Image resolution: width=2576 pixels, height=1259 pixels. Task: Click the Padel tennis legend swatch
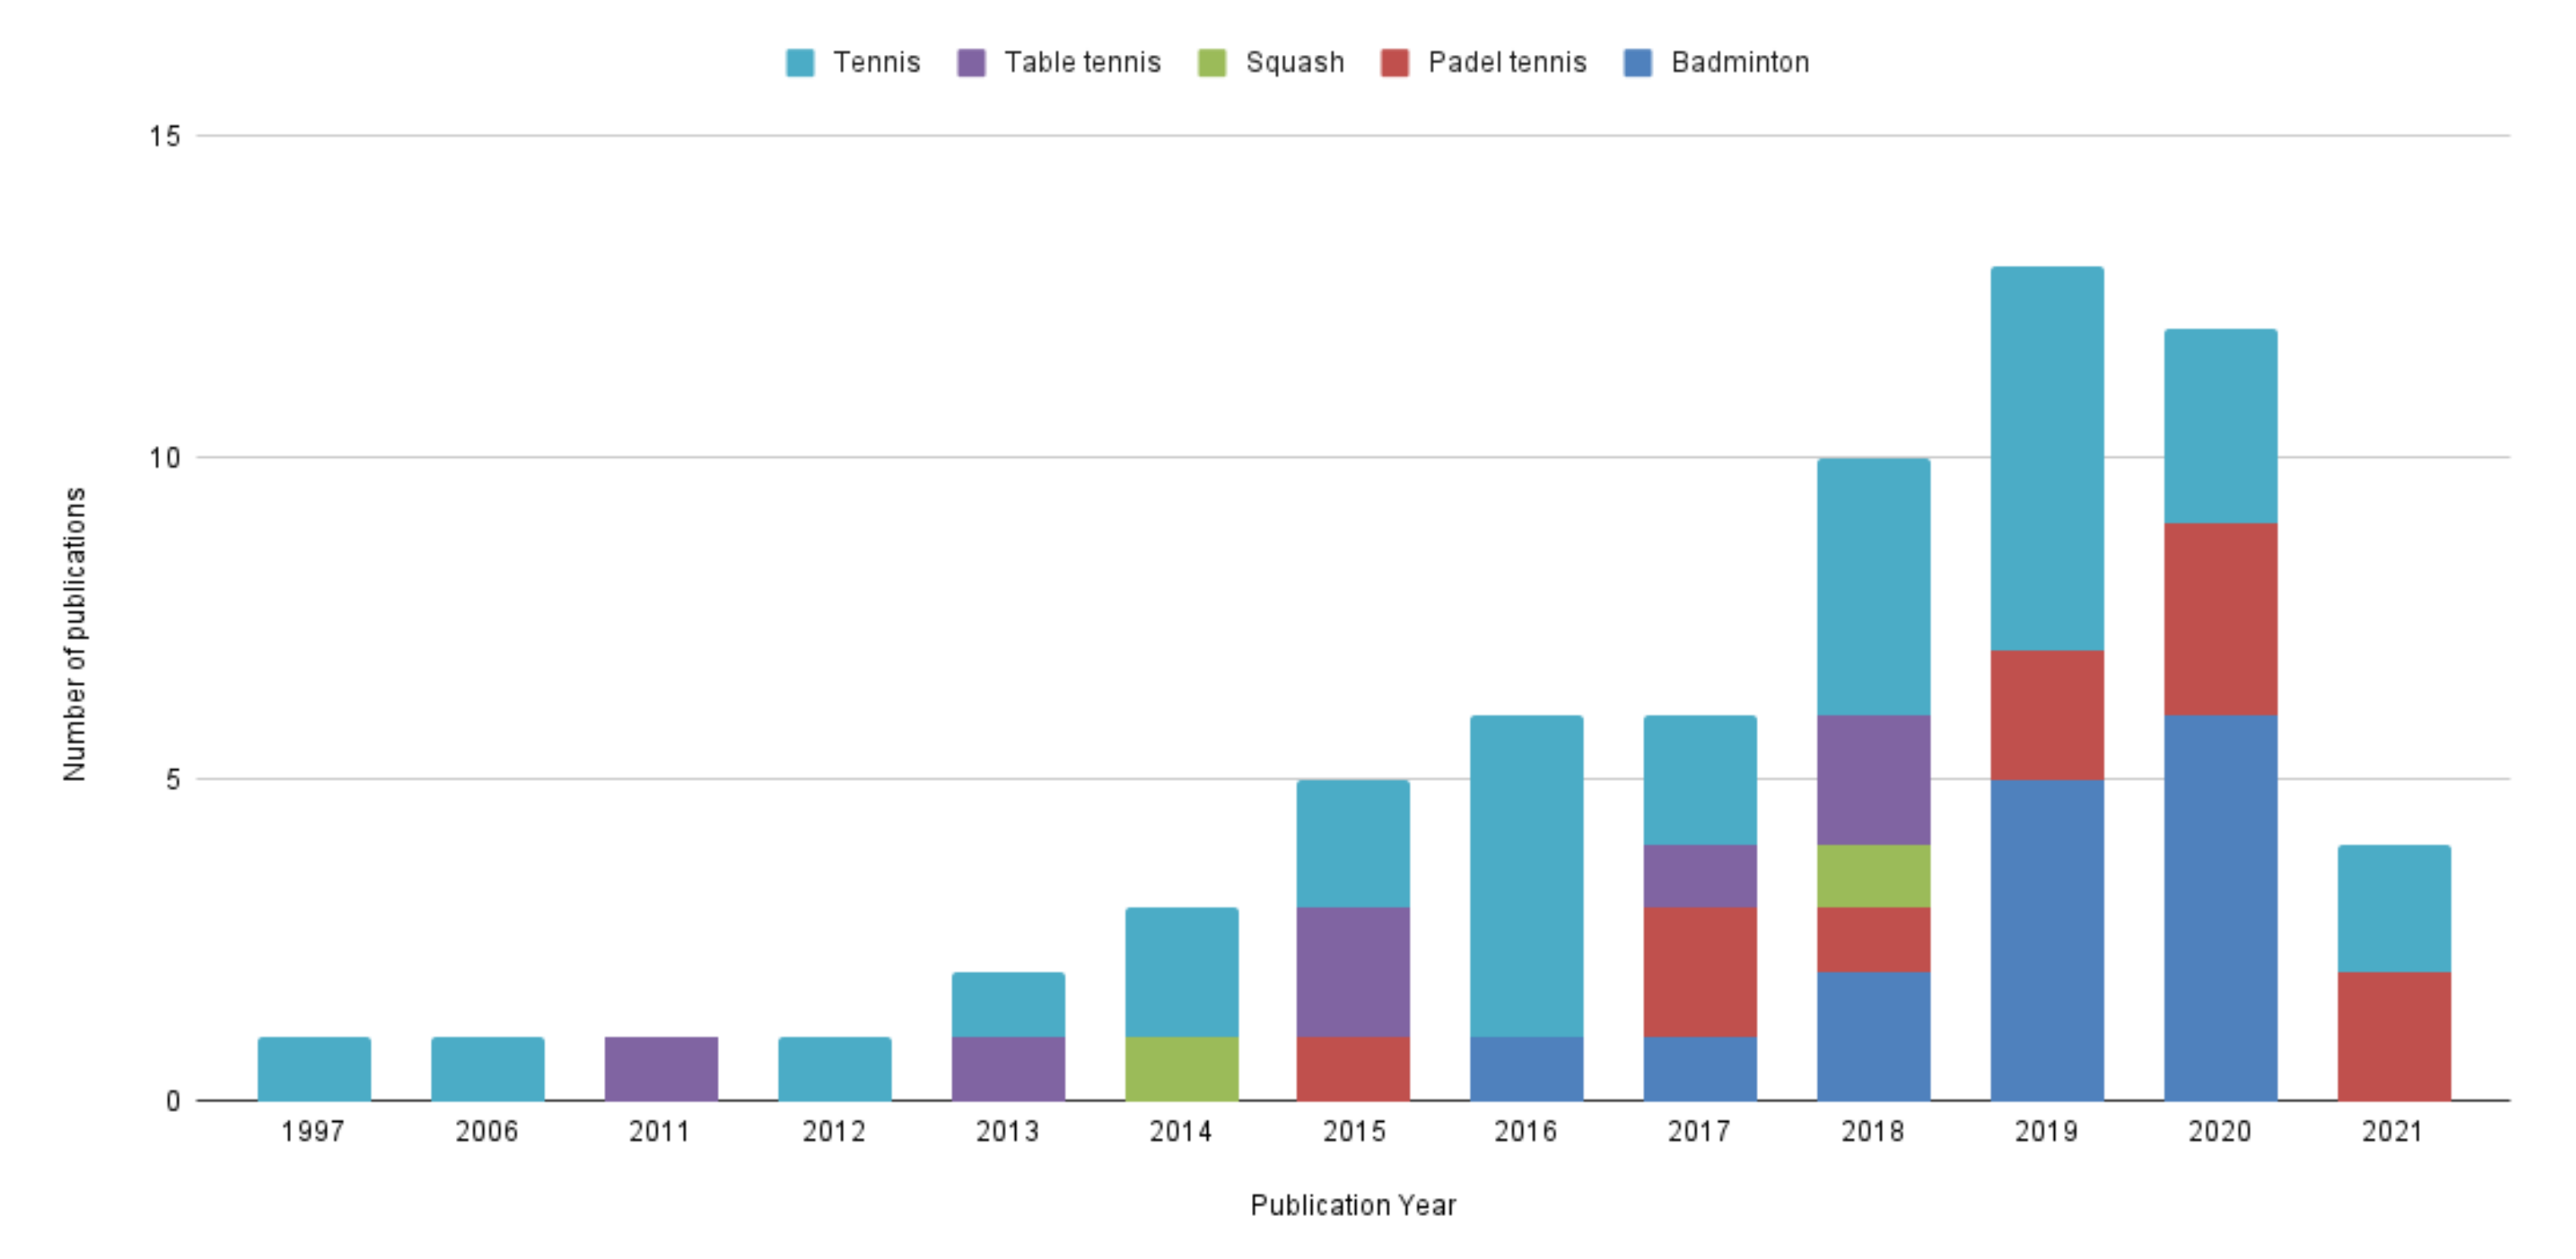(x=1394, y=63)
